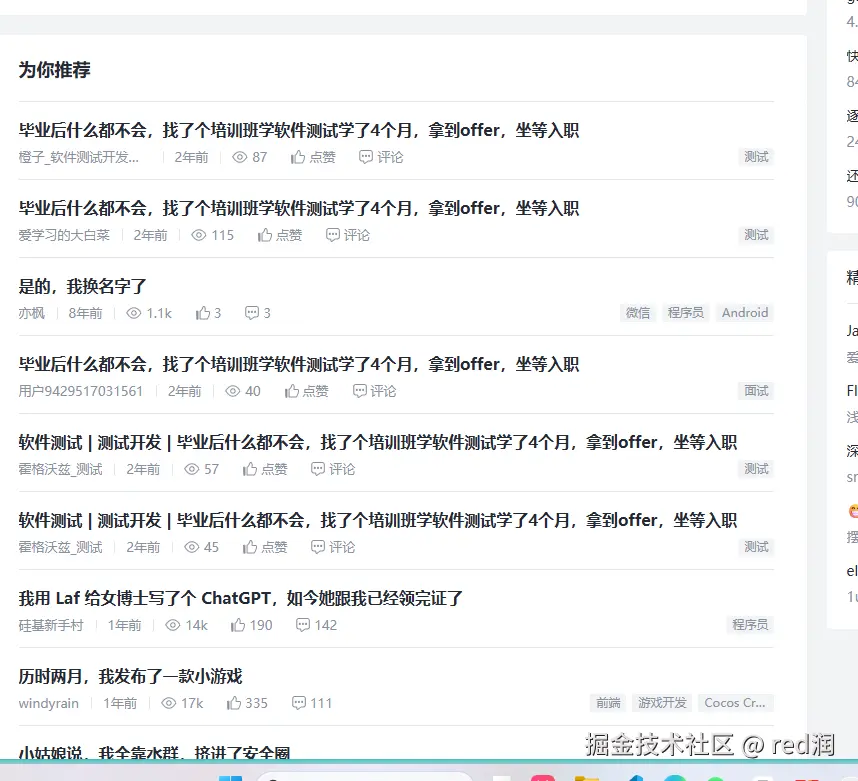Image resolution: width=858 pixels, height=781 pixels.
Task: Open a colorful app icon from the taskbar
Action: (x=541, y=776)
